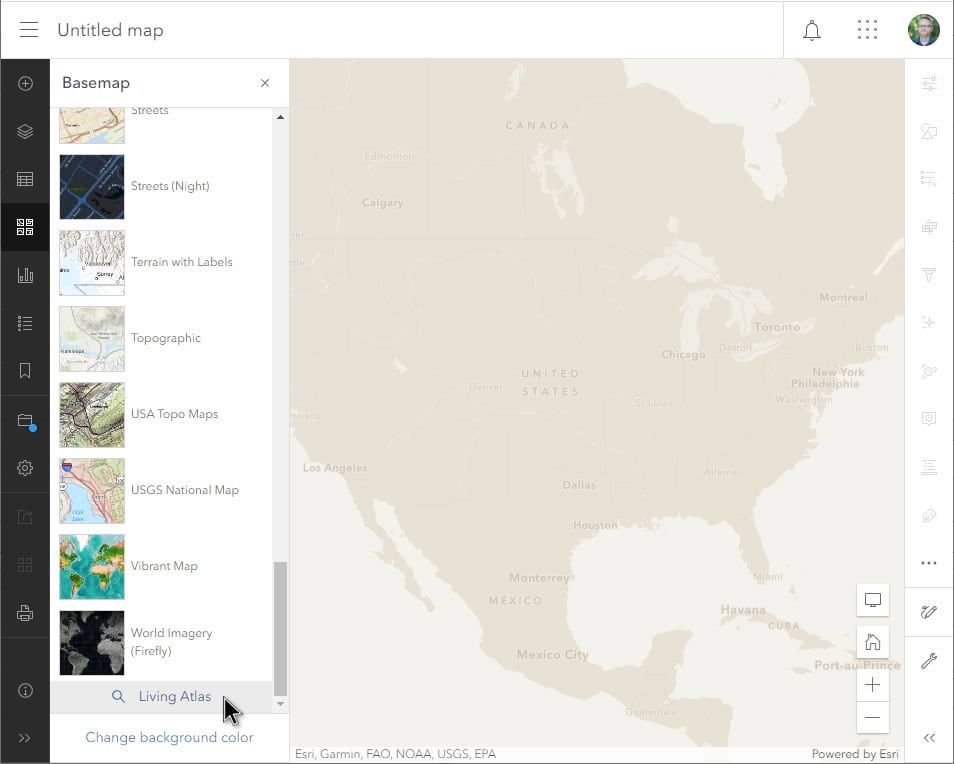
Task: Open the Charts panel
Action: [x=25, y=274]
